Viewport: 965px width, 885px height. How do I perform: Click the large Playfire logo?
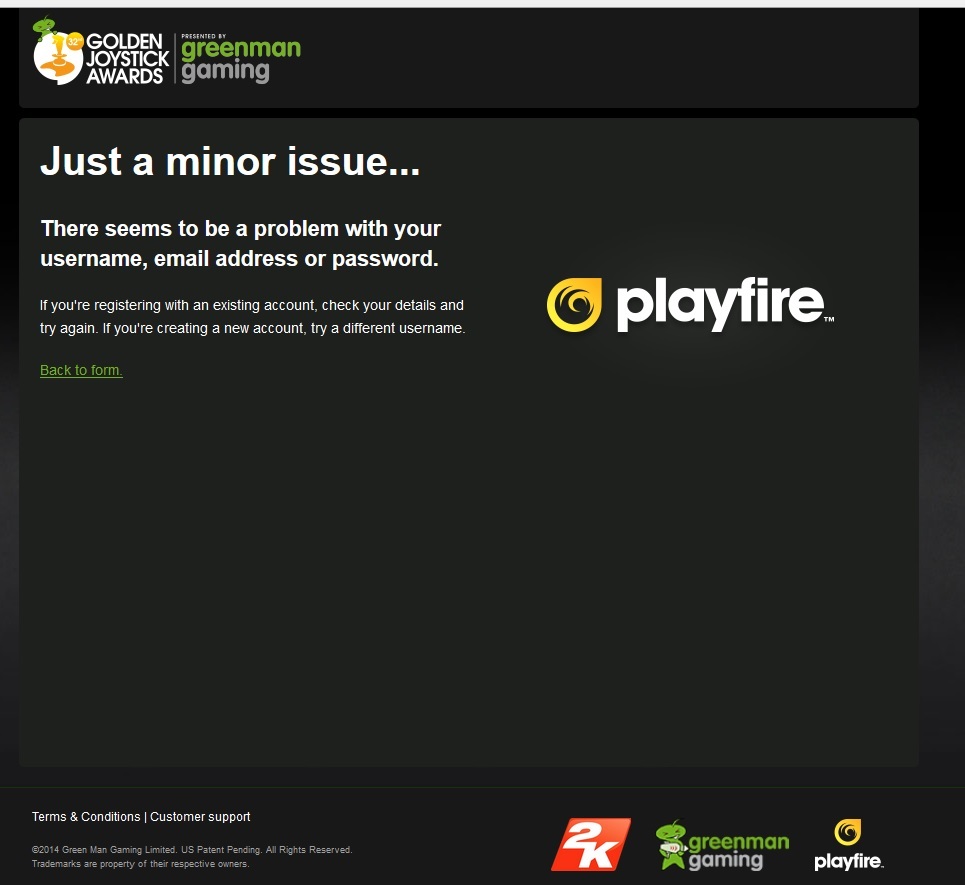pos(690,305)
